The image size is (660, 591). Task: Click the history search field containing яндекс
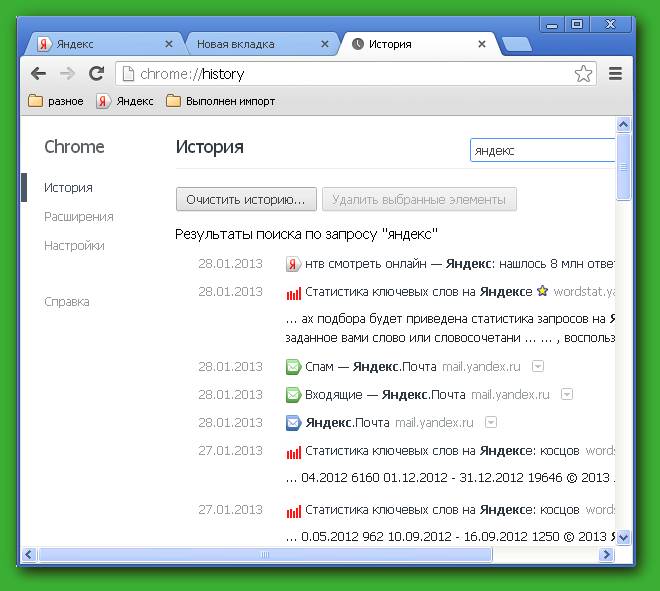point(543,150)
